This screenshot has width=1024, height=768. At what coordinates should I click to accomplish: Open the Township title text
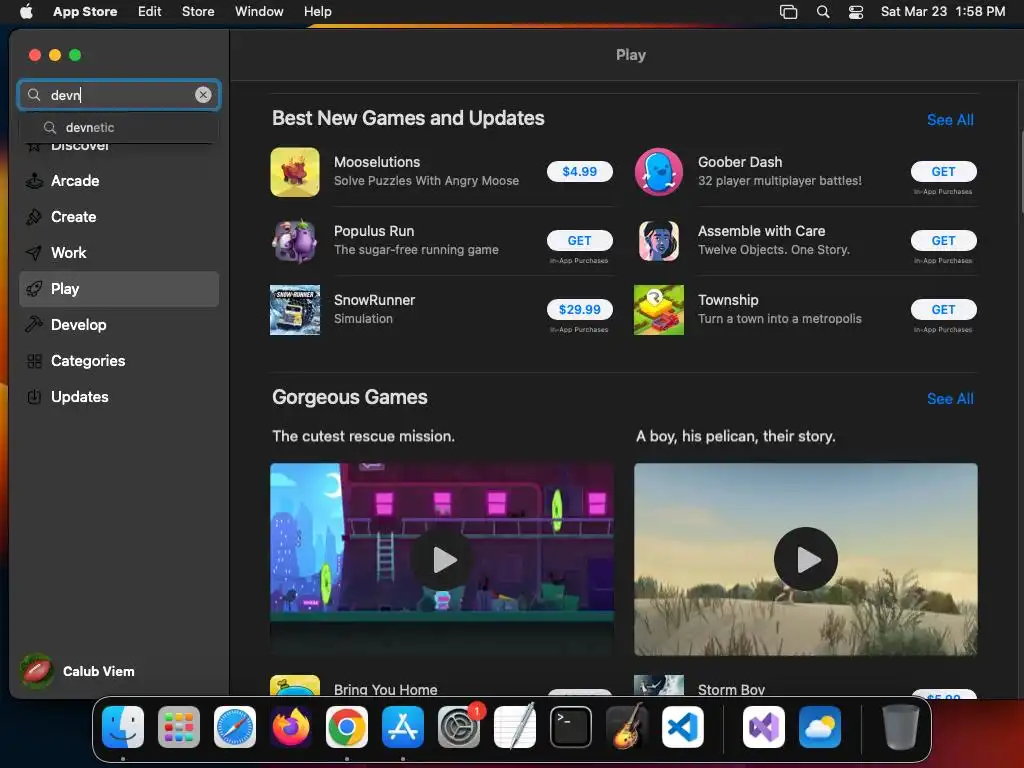tap(728, 300)
